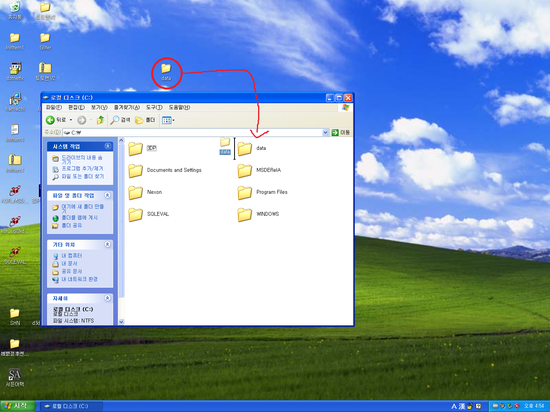550x412 pixels.
Task: Open the File menu
Action: (x=54, y=107)
